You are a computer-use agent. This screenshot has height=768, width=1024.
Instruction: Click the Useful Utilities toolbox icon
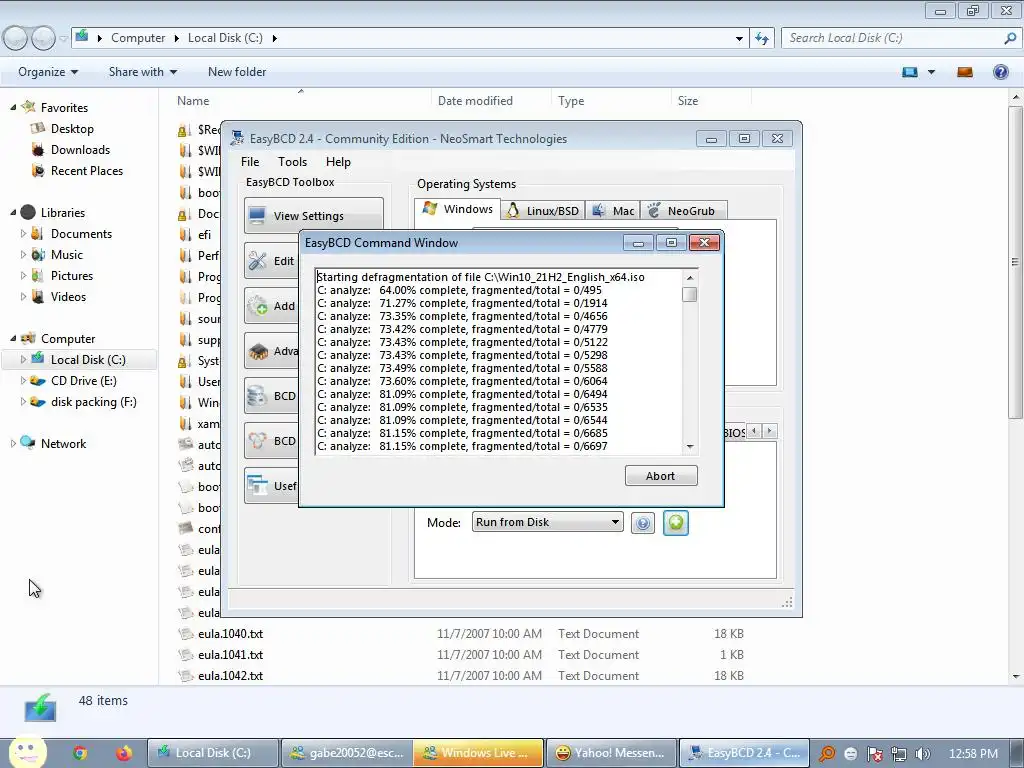coord(257,485)
